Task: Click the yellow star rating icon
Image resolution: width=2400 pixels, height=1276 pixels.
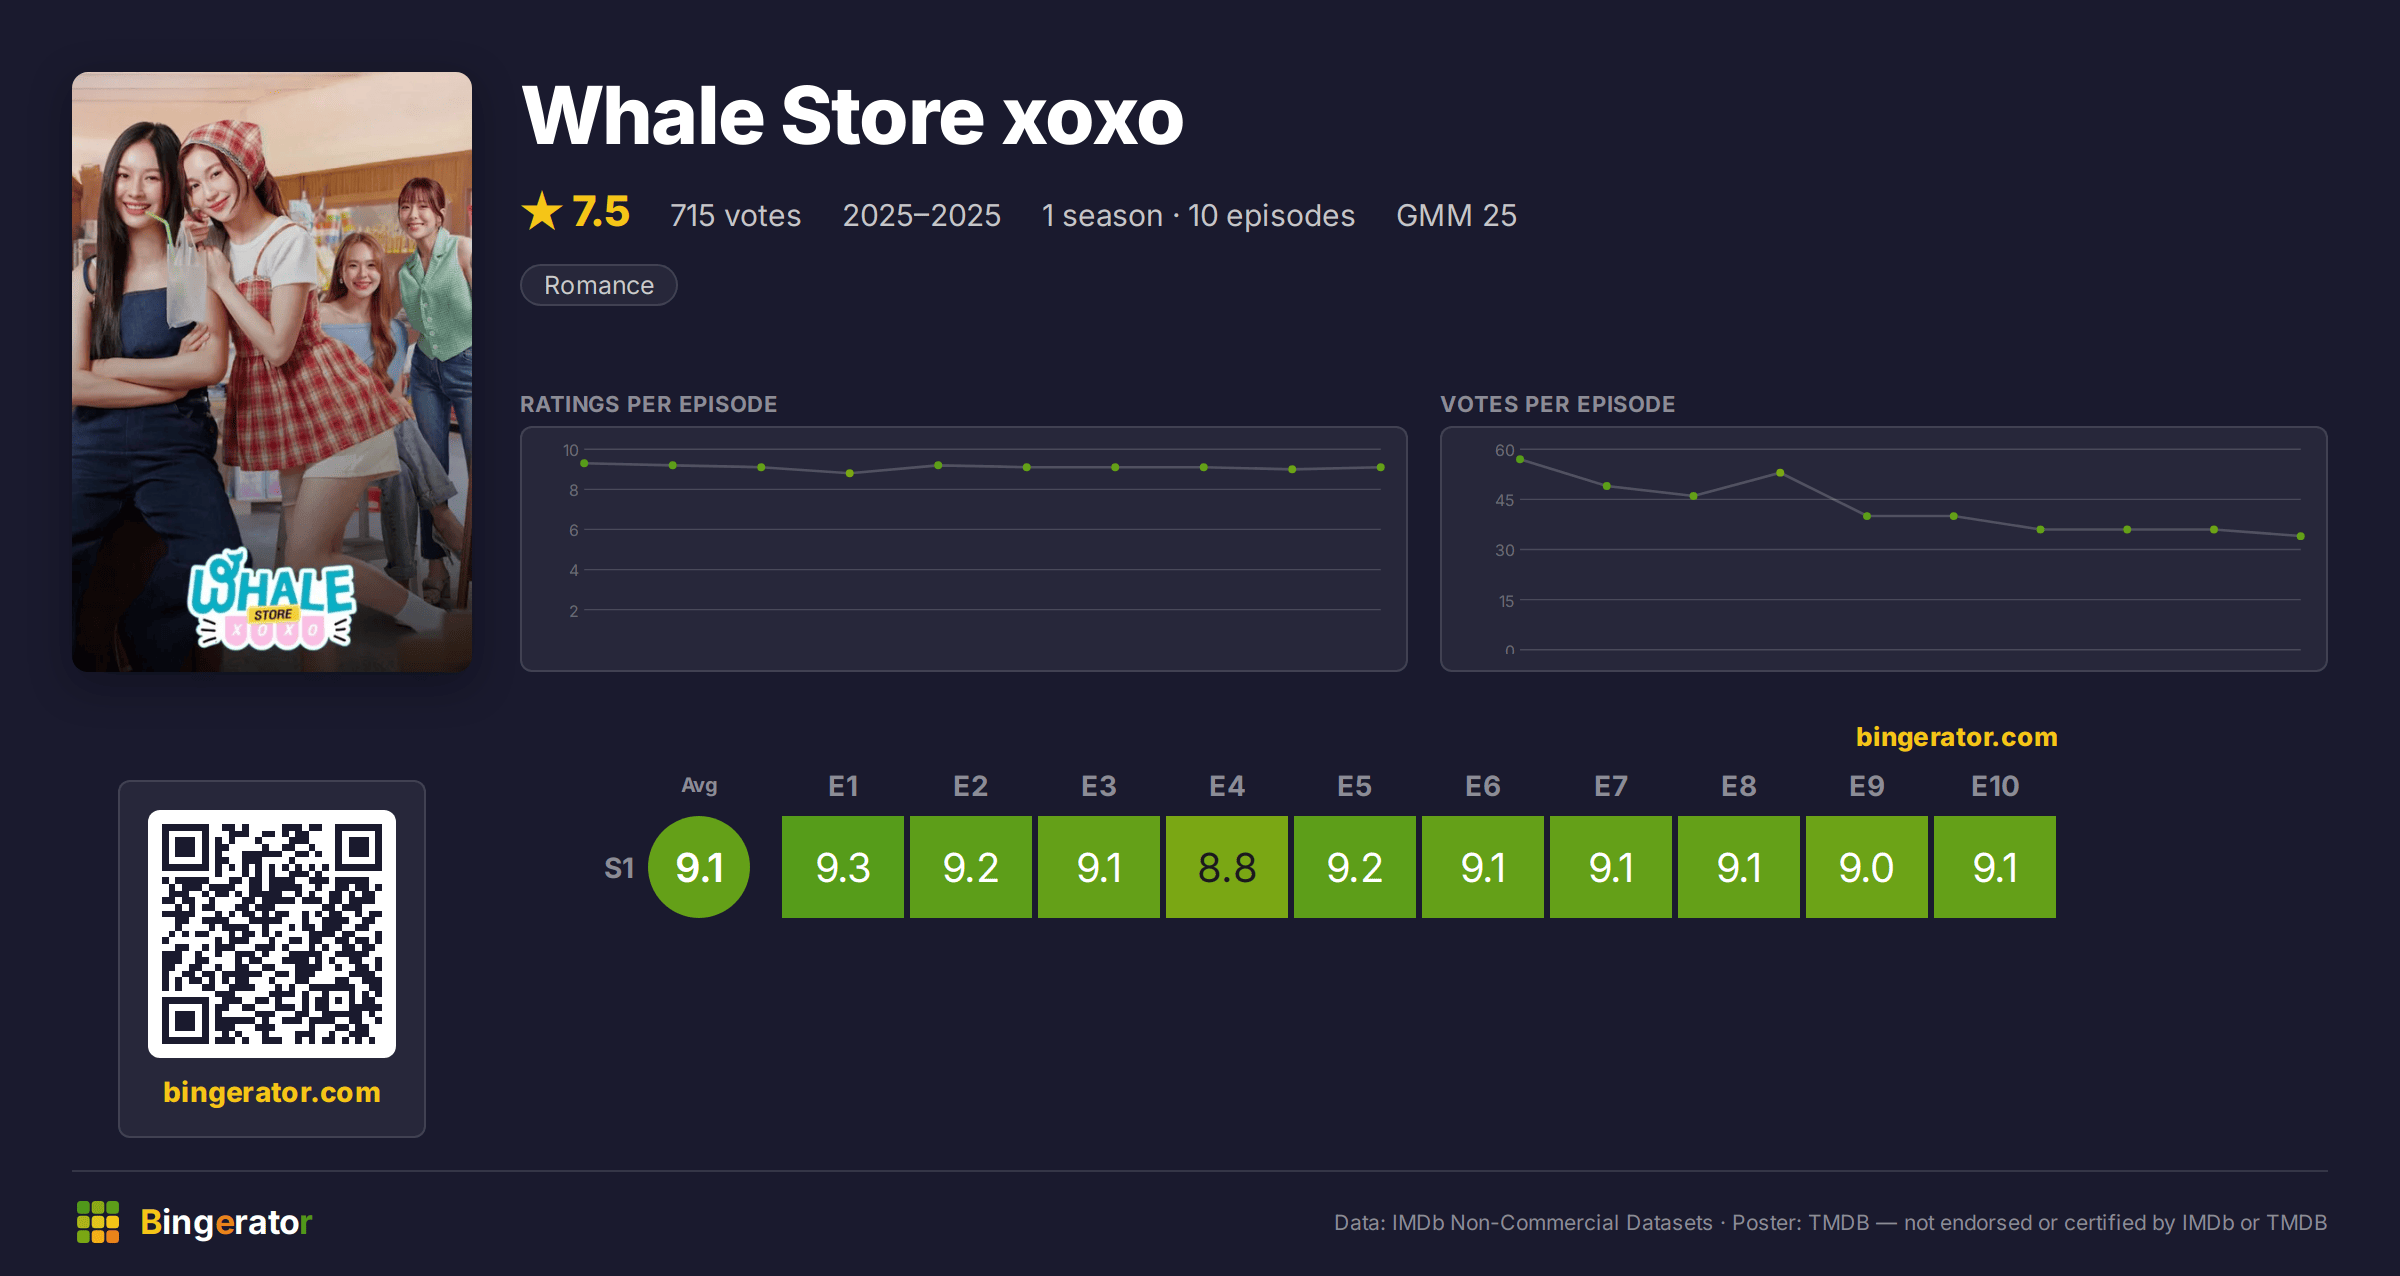Action: pos(542,211)
